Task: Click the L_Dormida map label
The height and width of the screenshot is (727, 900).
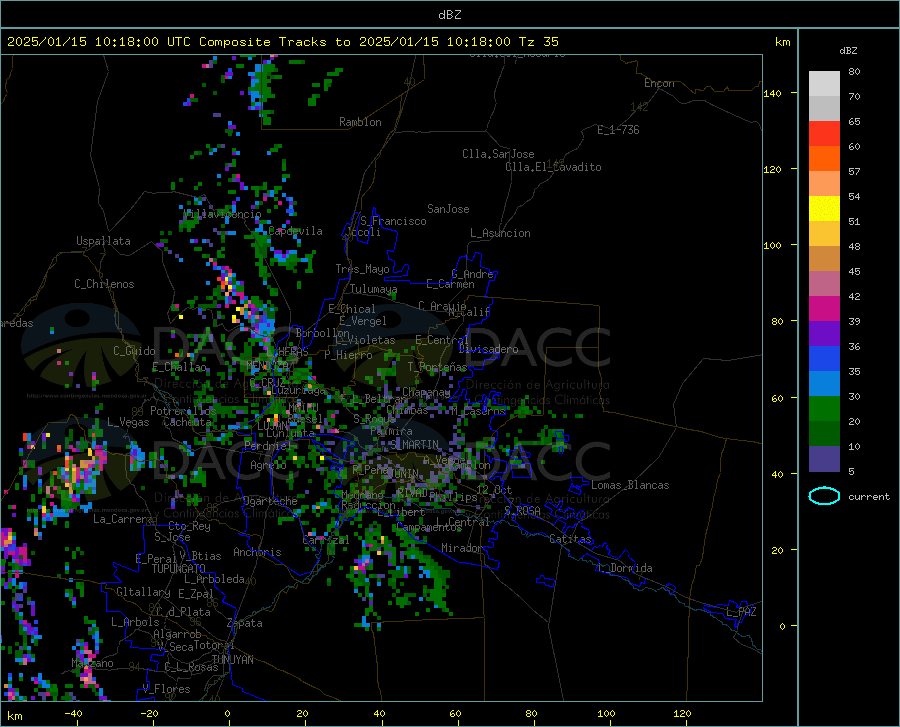Action: tap(626, 568)
